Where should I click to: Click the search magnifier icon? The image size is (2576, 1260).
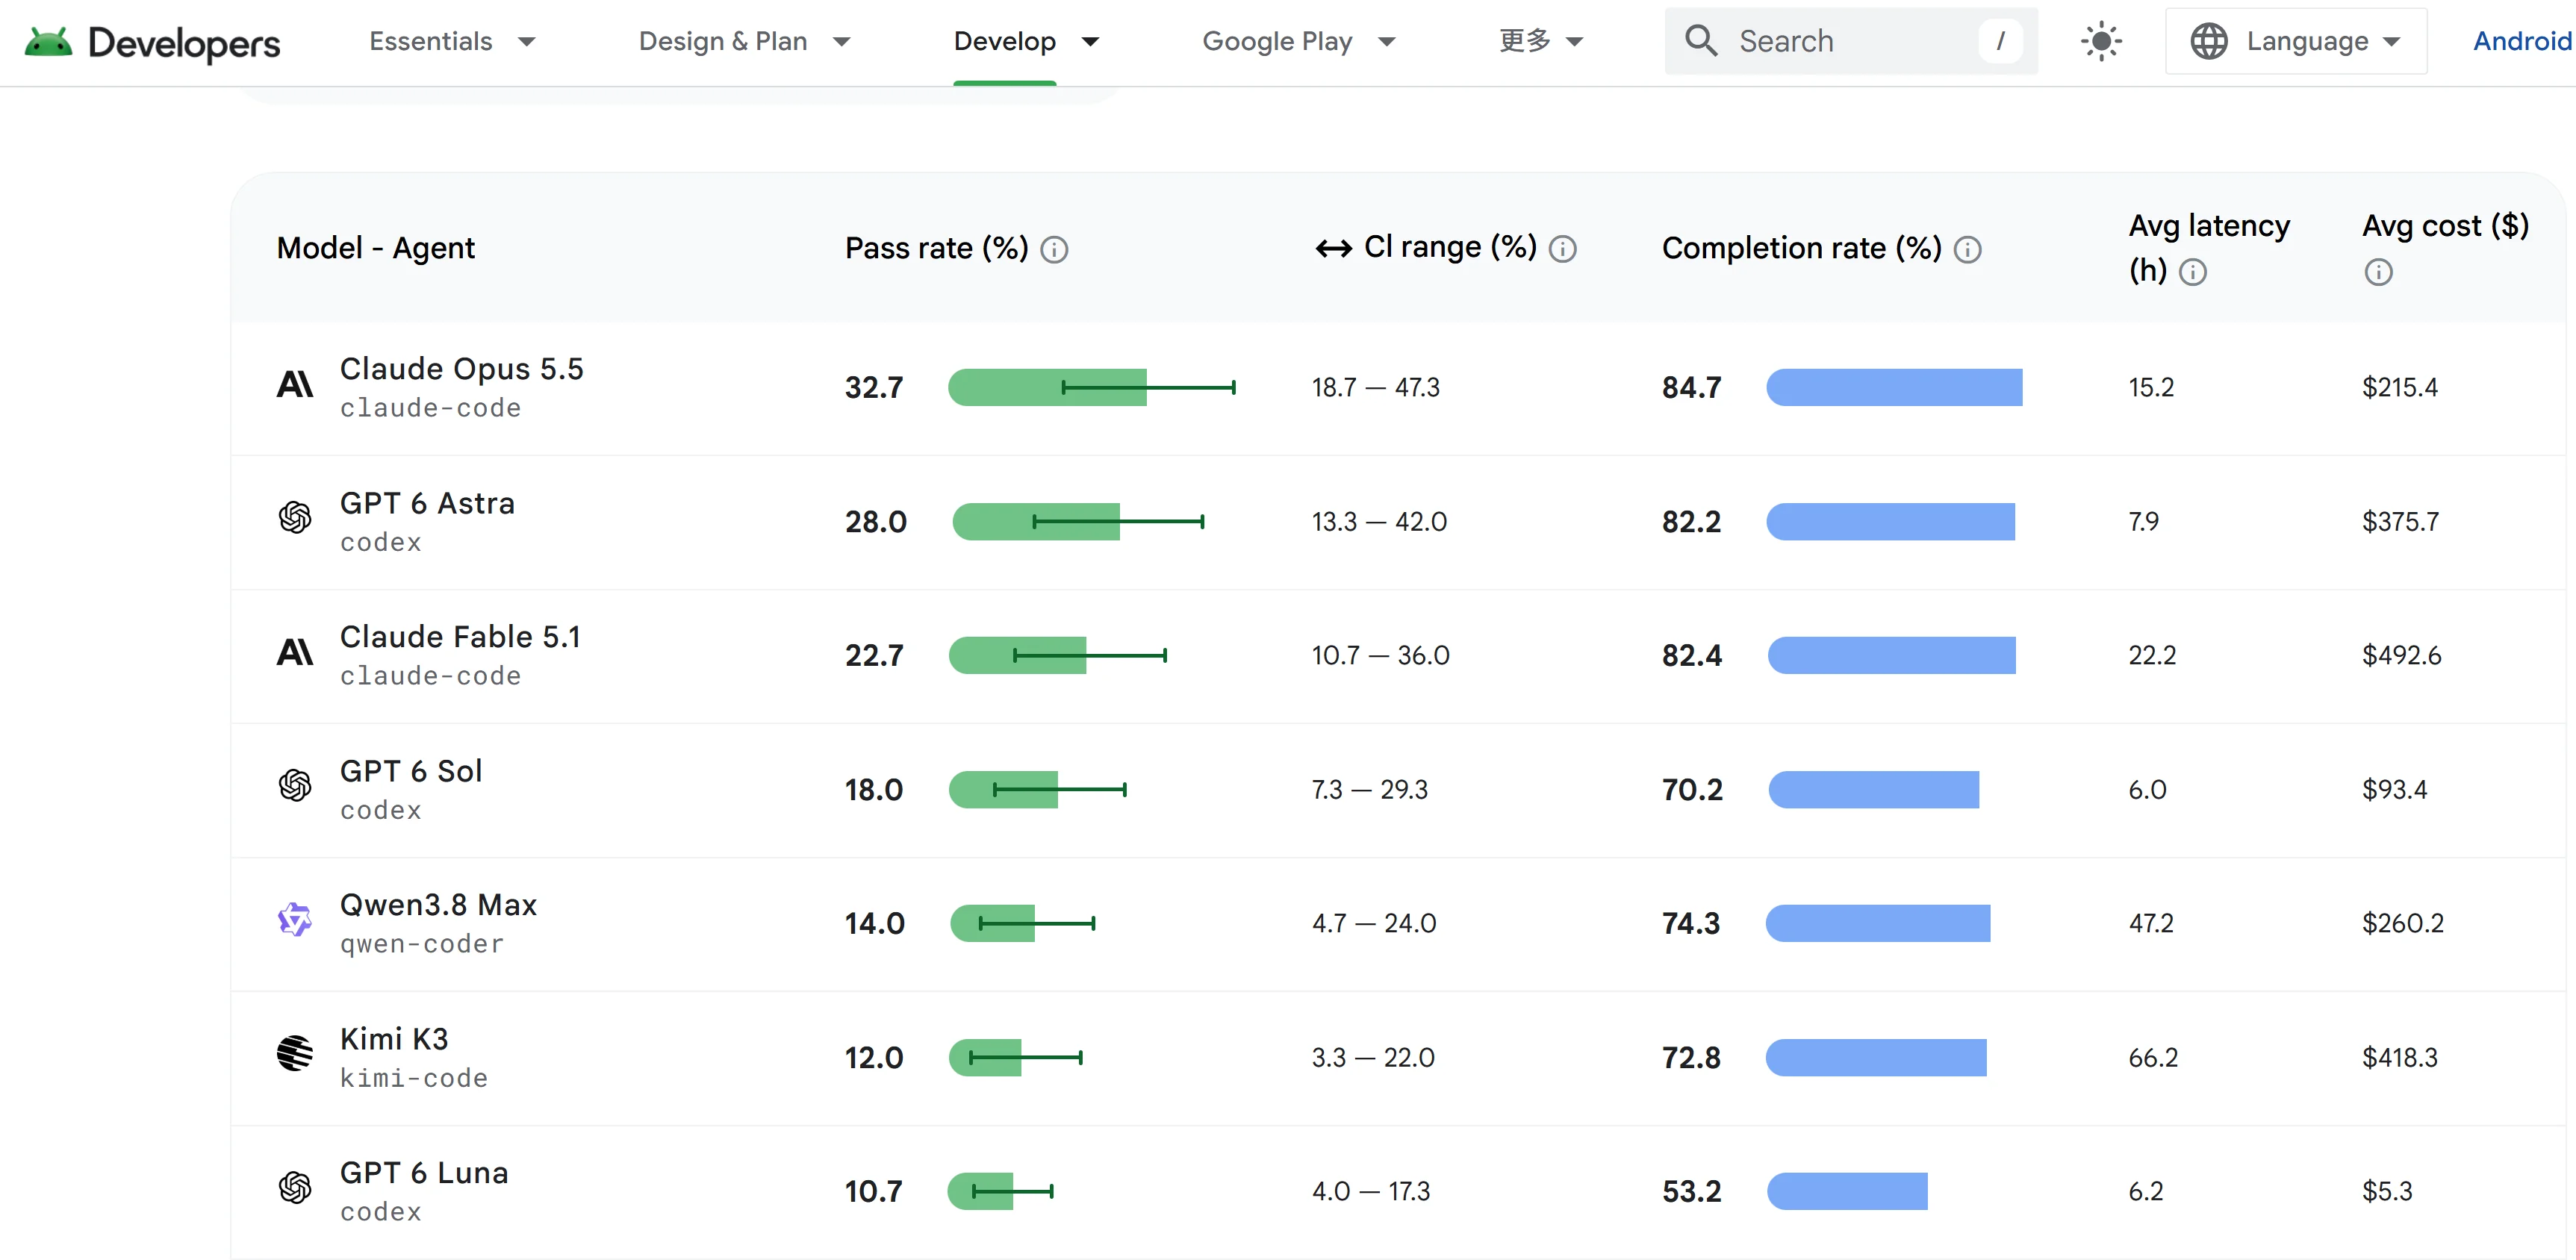[x=1700, y=41]
